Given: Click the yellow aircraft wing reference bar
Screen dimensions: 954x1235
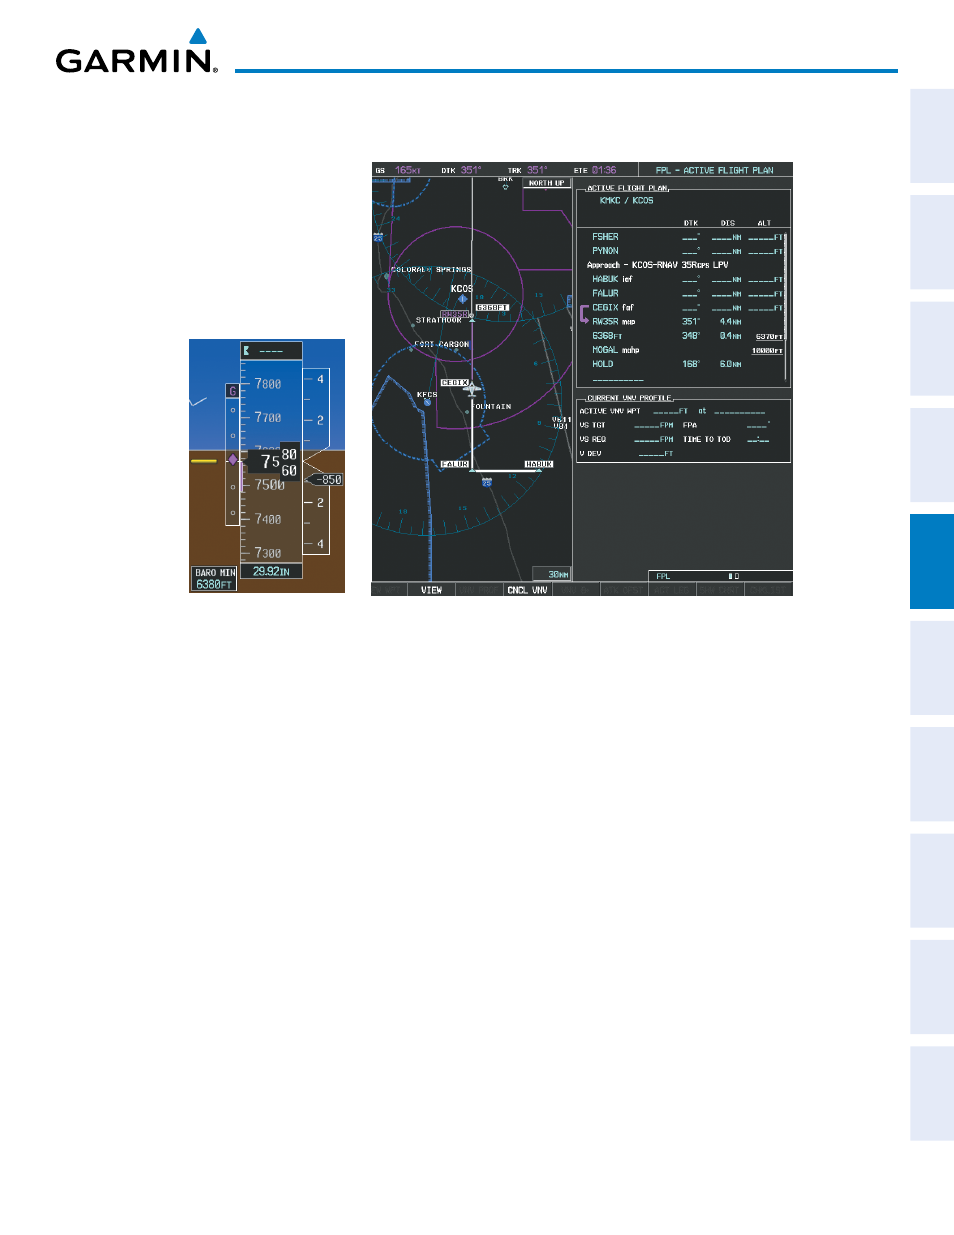Looking at the screenshot, I should point(204,461).
